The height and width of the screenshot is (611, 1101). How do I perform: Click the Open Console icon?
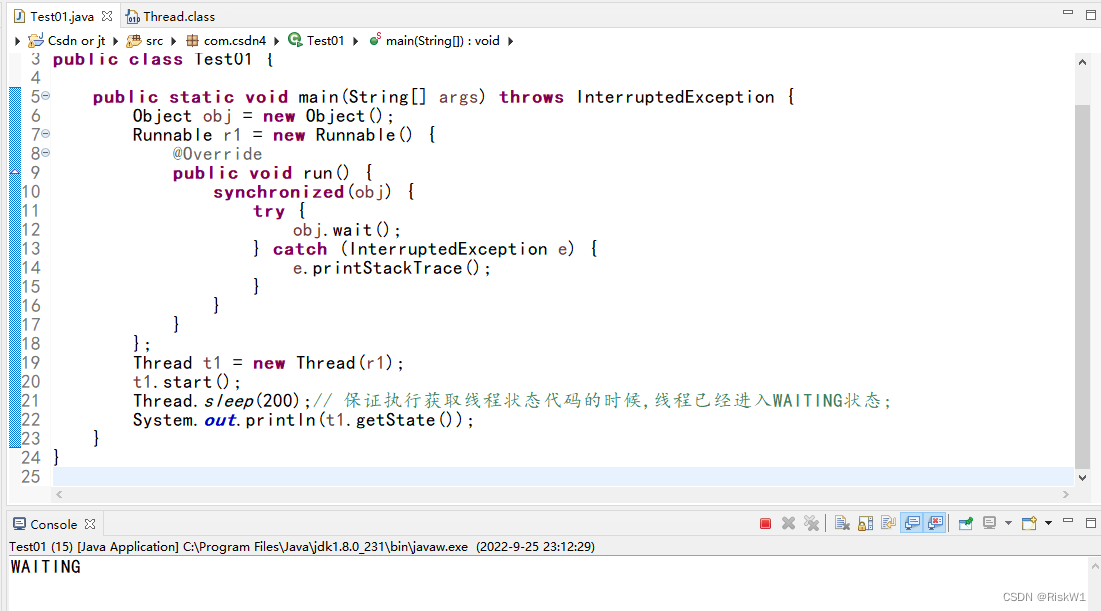point(1029,523)
